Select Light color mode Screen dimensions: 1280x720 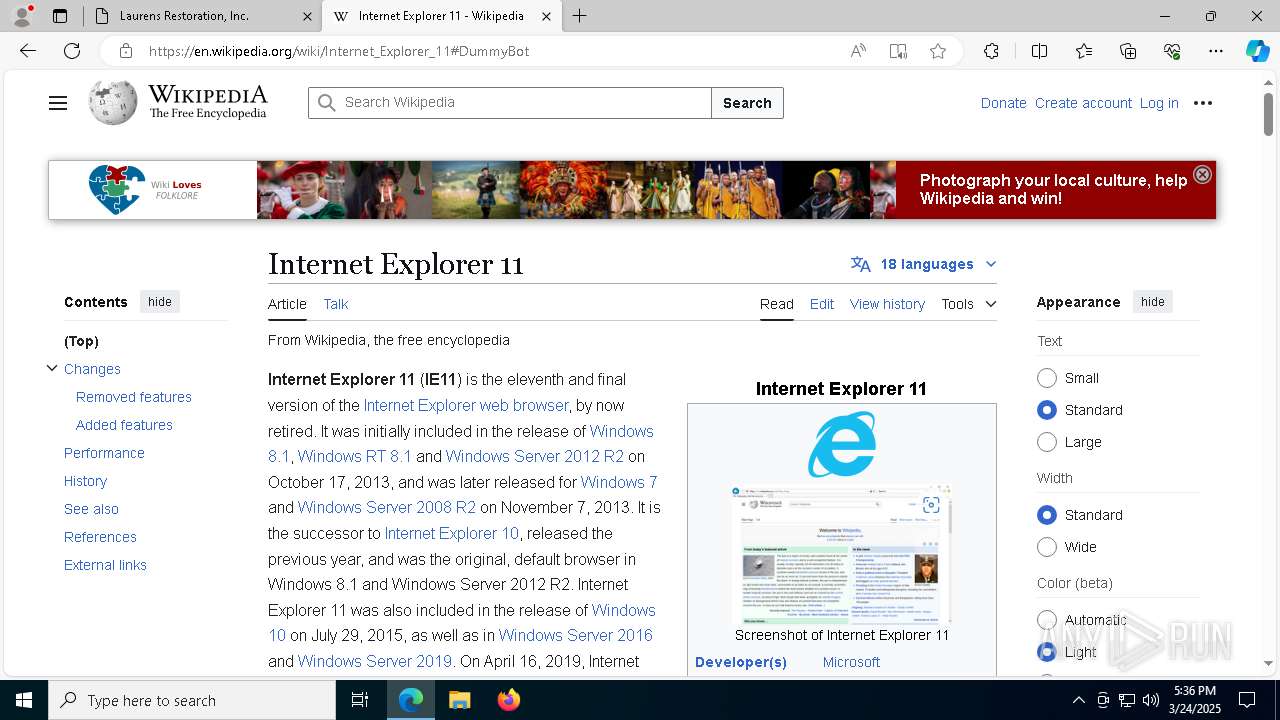pyautogui.click(x=1047, y=652)
